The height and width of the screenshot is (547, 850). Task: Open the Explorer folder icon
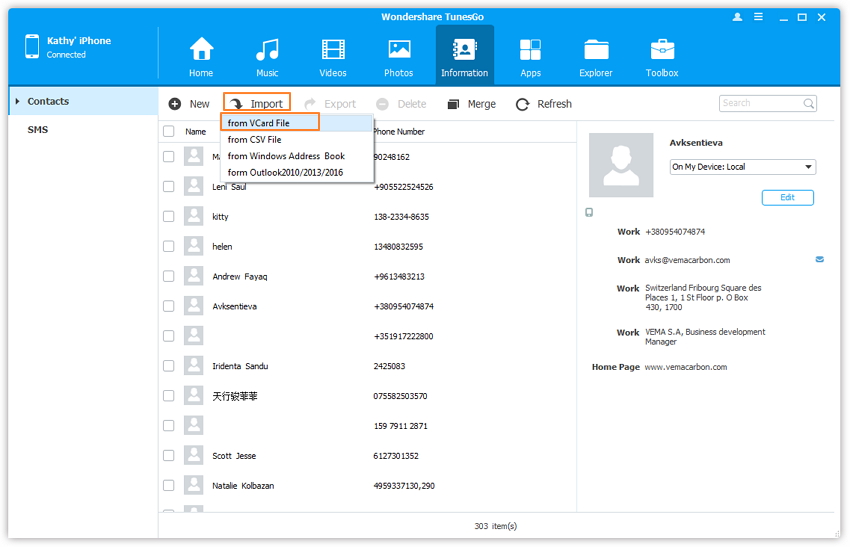596,50
